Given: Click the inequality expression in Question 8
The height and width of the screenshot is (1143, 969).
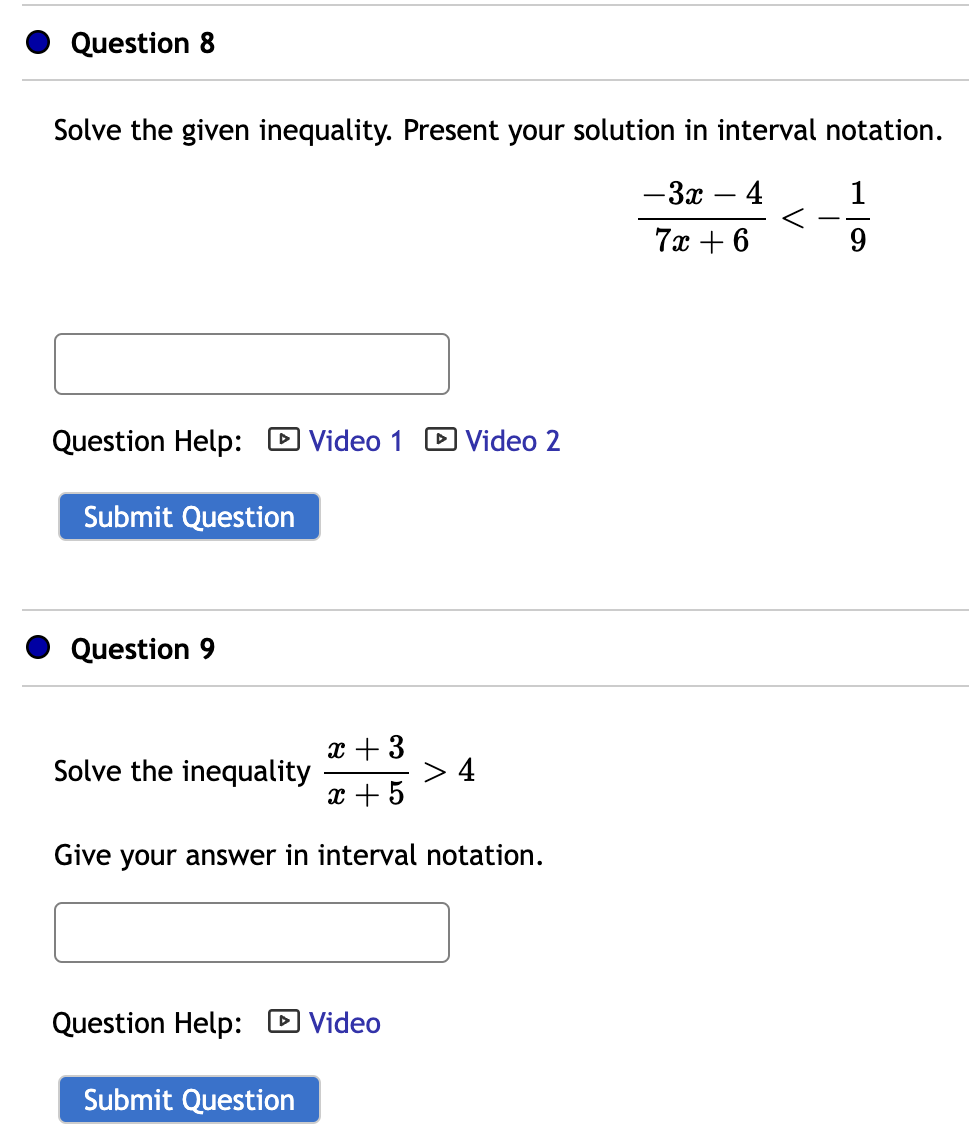Looking at the screenshot, I should 753,215.
